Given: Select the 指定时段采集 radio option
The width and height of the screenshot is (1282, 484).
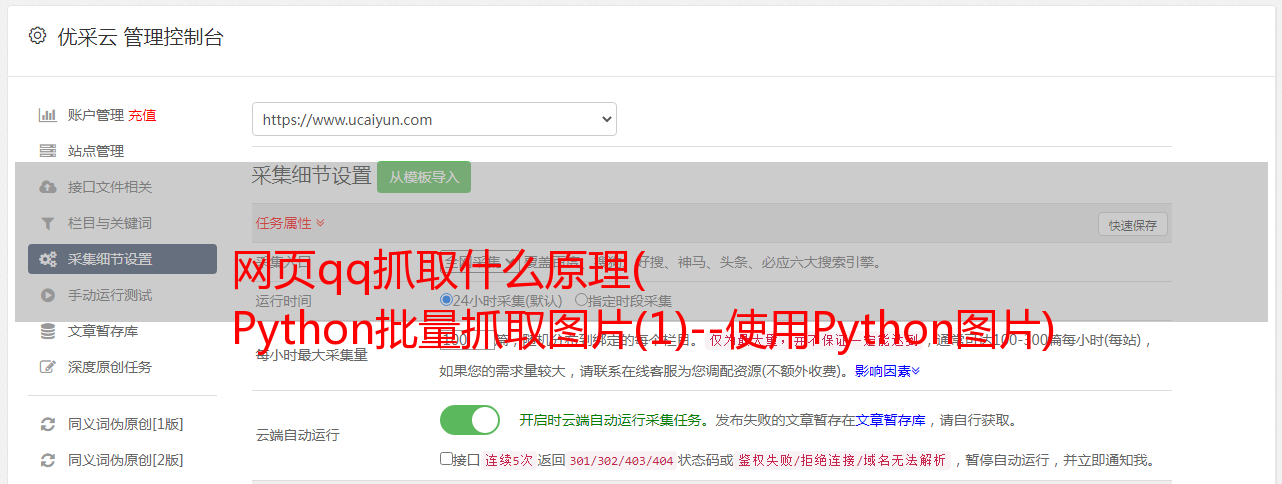Looking at the screenshot, I should point(581,300).
